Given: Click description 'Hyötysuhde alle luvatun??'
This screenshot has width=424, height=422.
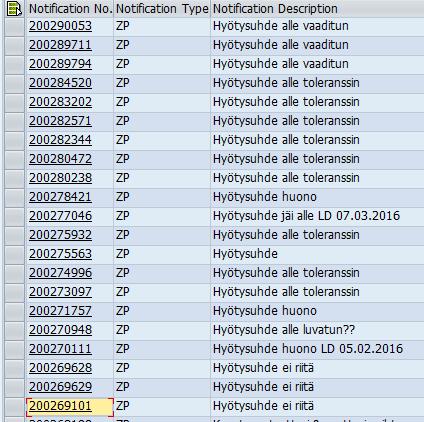Looking at the screenshot, I should 284,330.
